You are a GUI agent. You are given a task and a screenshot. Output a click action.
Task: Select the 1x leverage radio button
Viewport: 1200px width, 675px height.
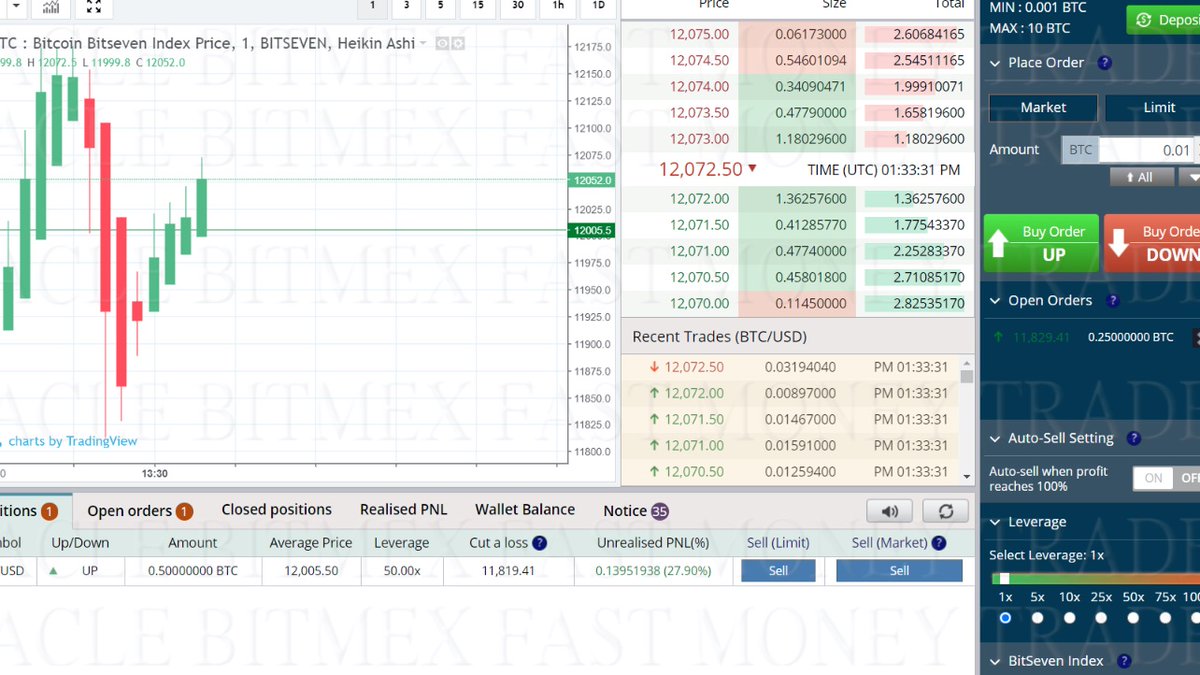tap(1005, 618)
